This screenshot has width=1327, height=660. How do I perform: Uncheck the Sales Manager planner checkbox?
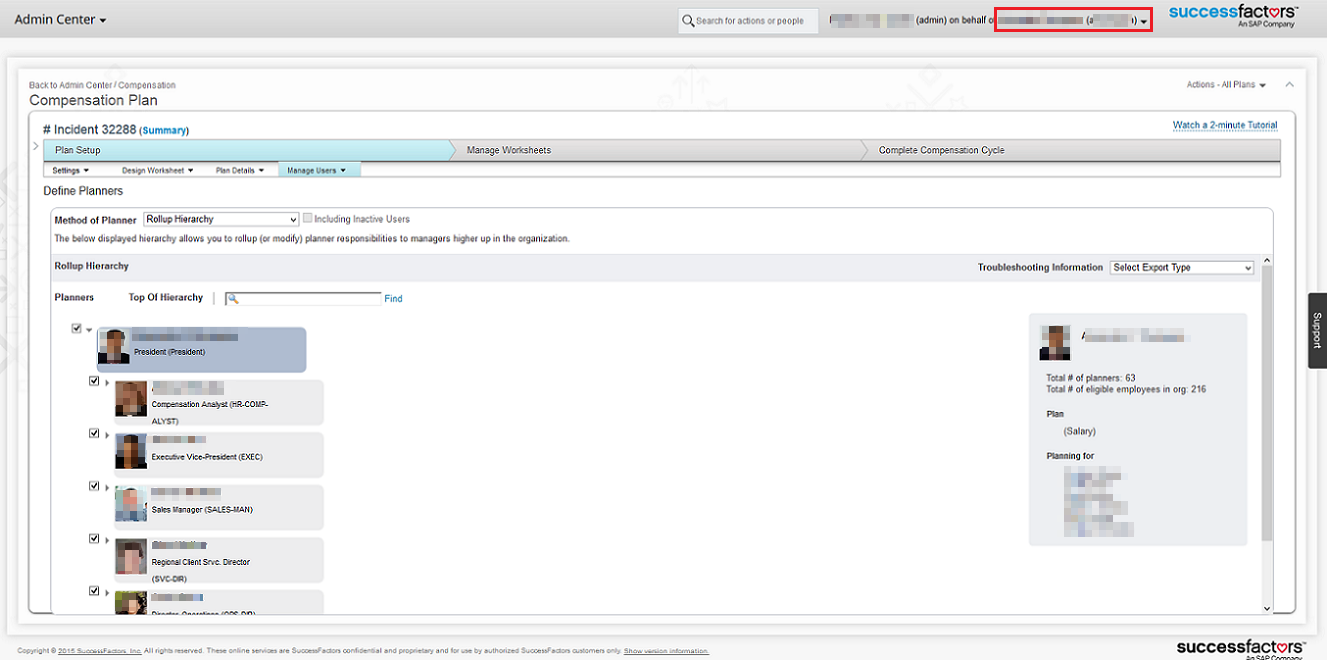(94, 486)
